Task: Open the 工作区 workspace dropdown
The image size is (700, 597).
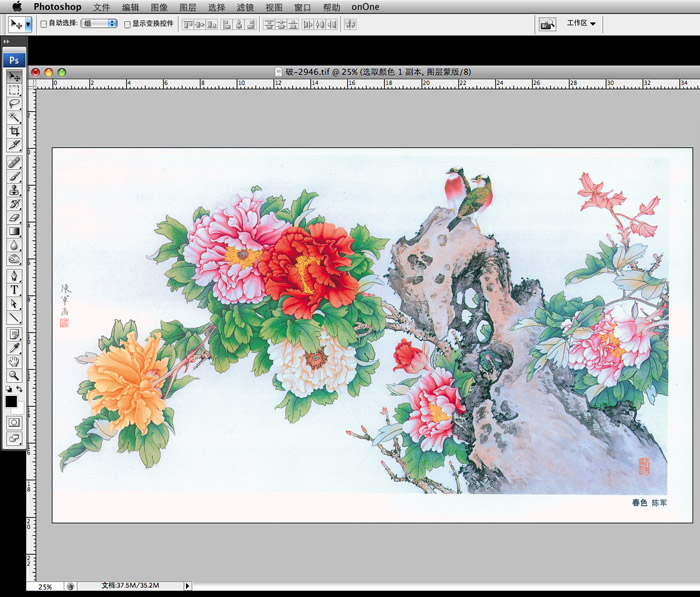Action: [x=581, y=23]
